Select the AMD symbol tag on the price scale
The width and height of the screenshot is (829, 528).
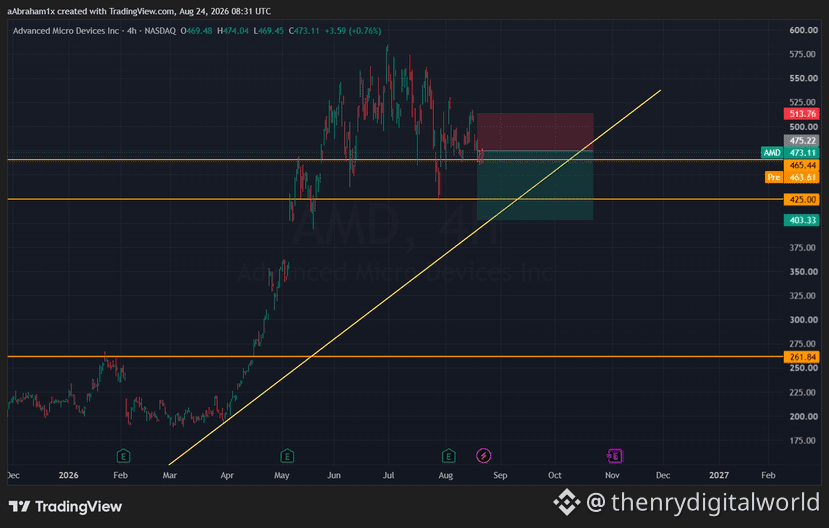coord(771,153)
